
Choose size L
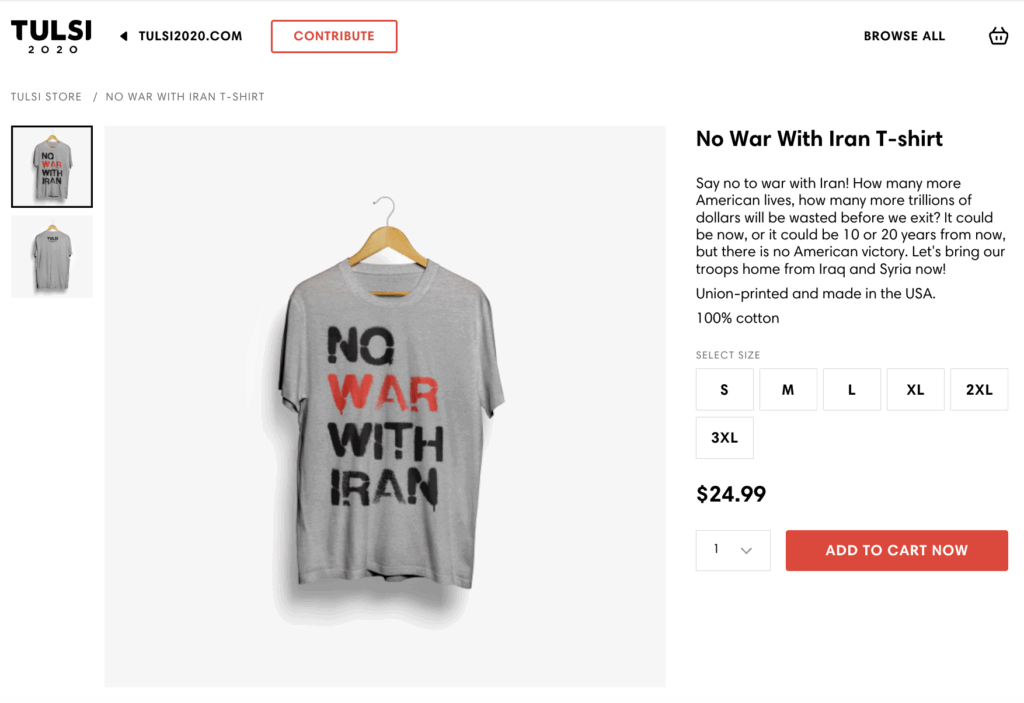point(852,390)
